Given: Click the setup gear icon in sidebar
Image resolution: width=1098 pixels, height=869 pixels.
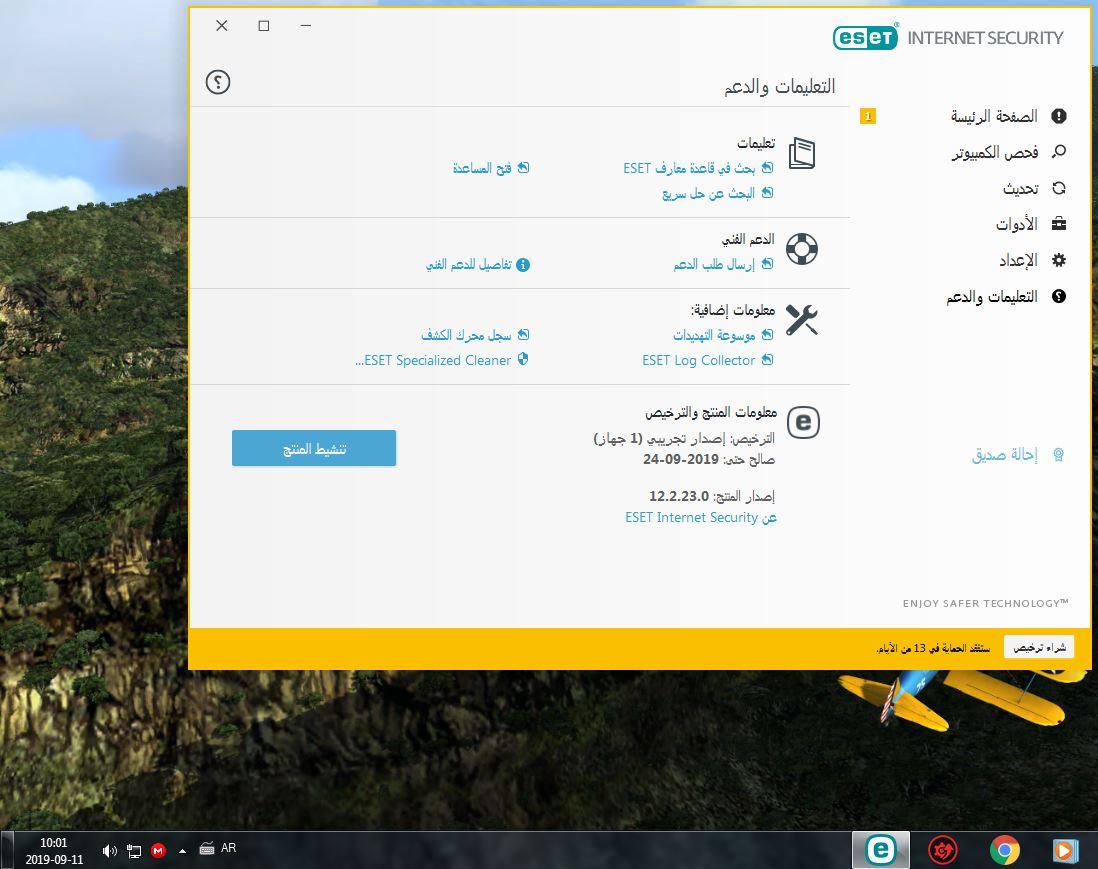Looking at the screenshot, I should [1059, 260].
